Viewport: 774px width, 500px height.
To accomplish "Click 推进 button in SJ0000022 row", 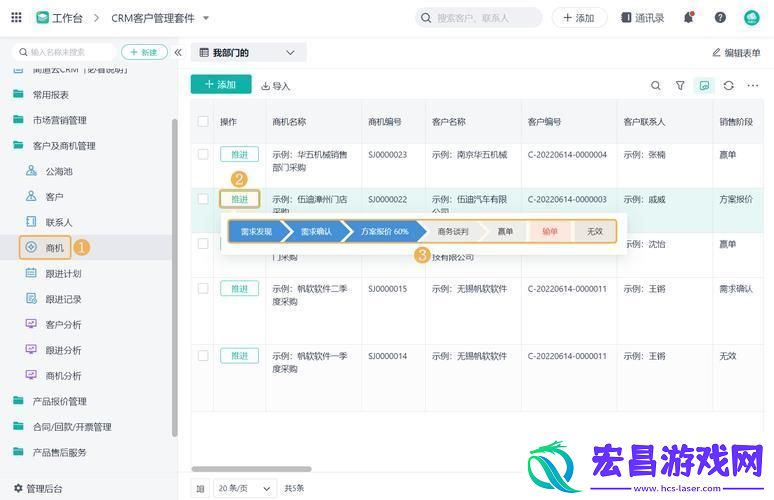I will pyautogui.click(x=239, y=199).
